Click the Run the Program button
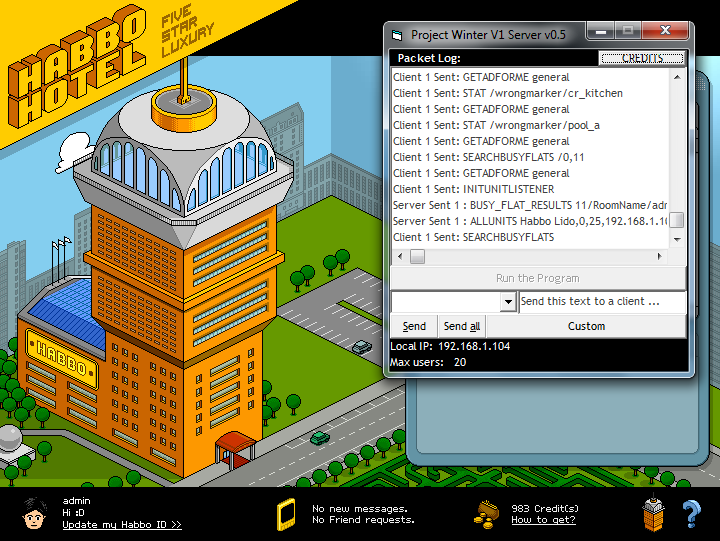This screenshot has height=541, width=720. click(x=538, y=278)
